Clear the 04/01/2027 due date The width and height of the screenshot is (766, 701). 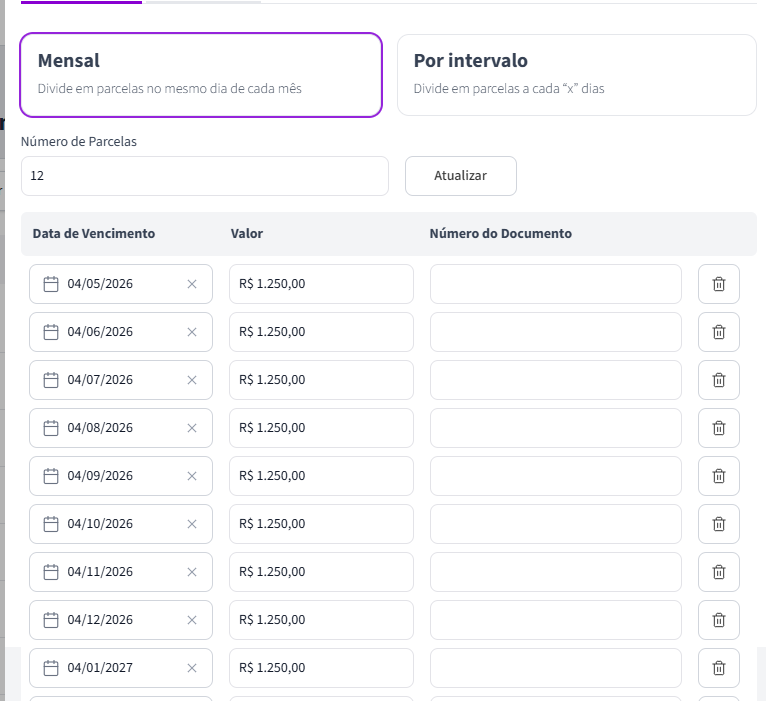pyautogui.click(x=192, y=668)
